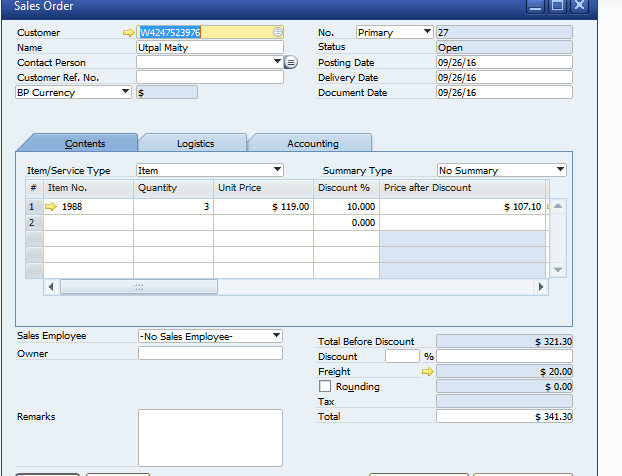Open the Accounting tab
The width and height of the screenshot is (622, 476).
point(313,144)
